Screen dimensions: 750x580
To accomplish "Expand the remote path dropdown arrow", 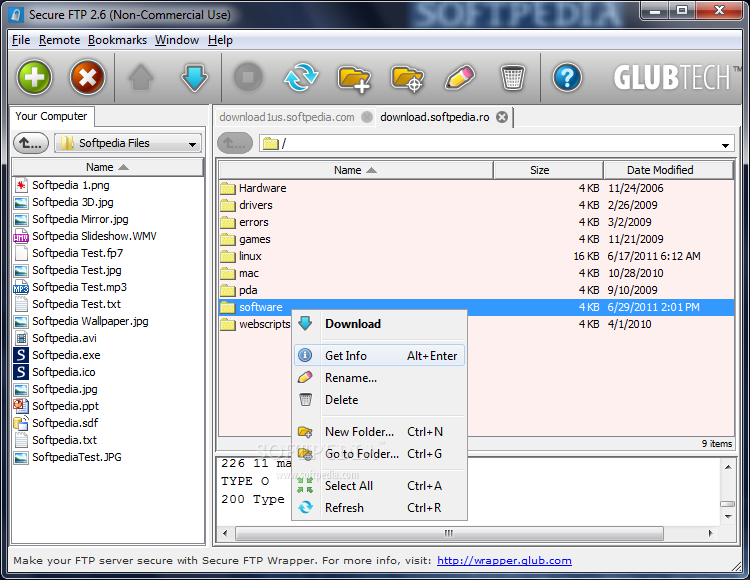I will click(725, 144).
